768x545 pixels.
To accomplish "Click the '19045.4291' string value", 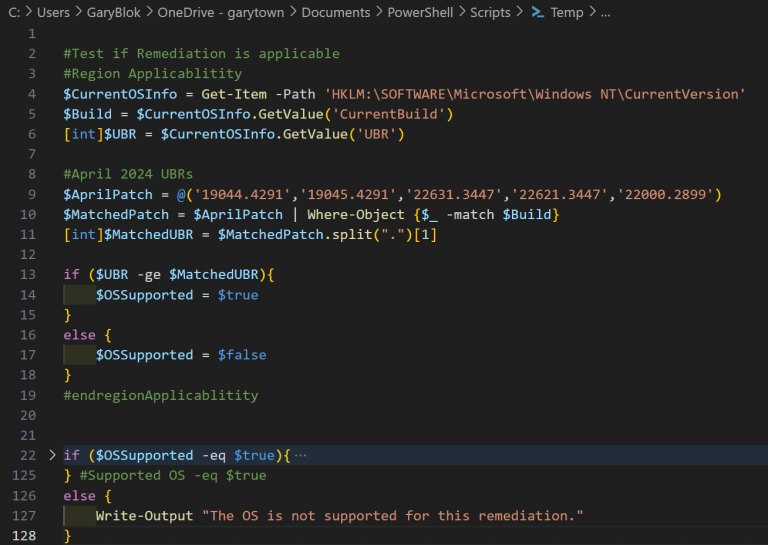I will pyautogui.click(x=348, y=194).
